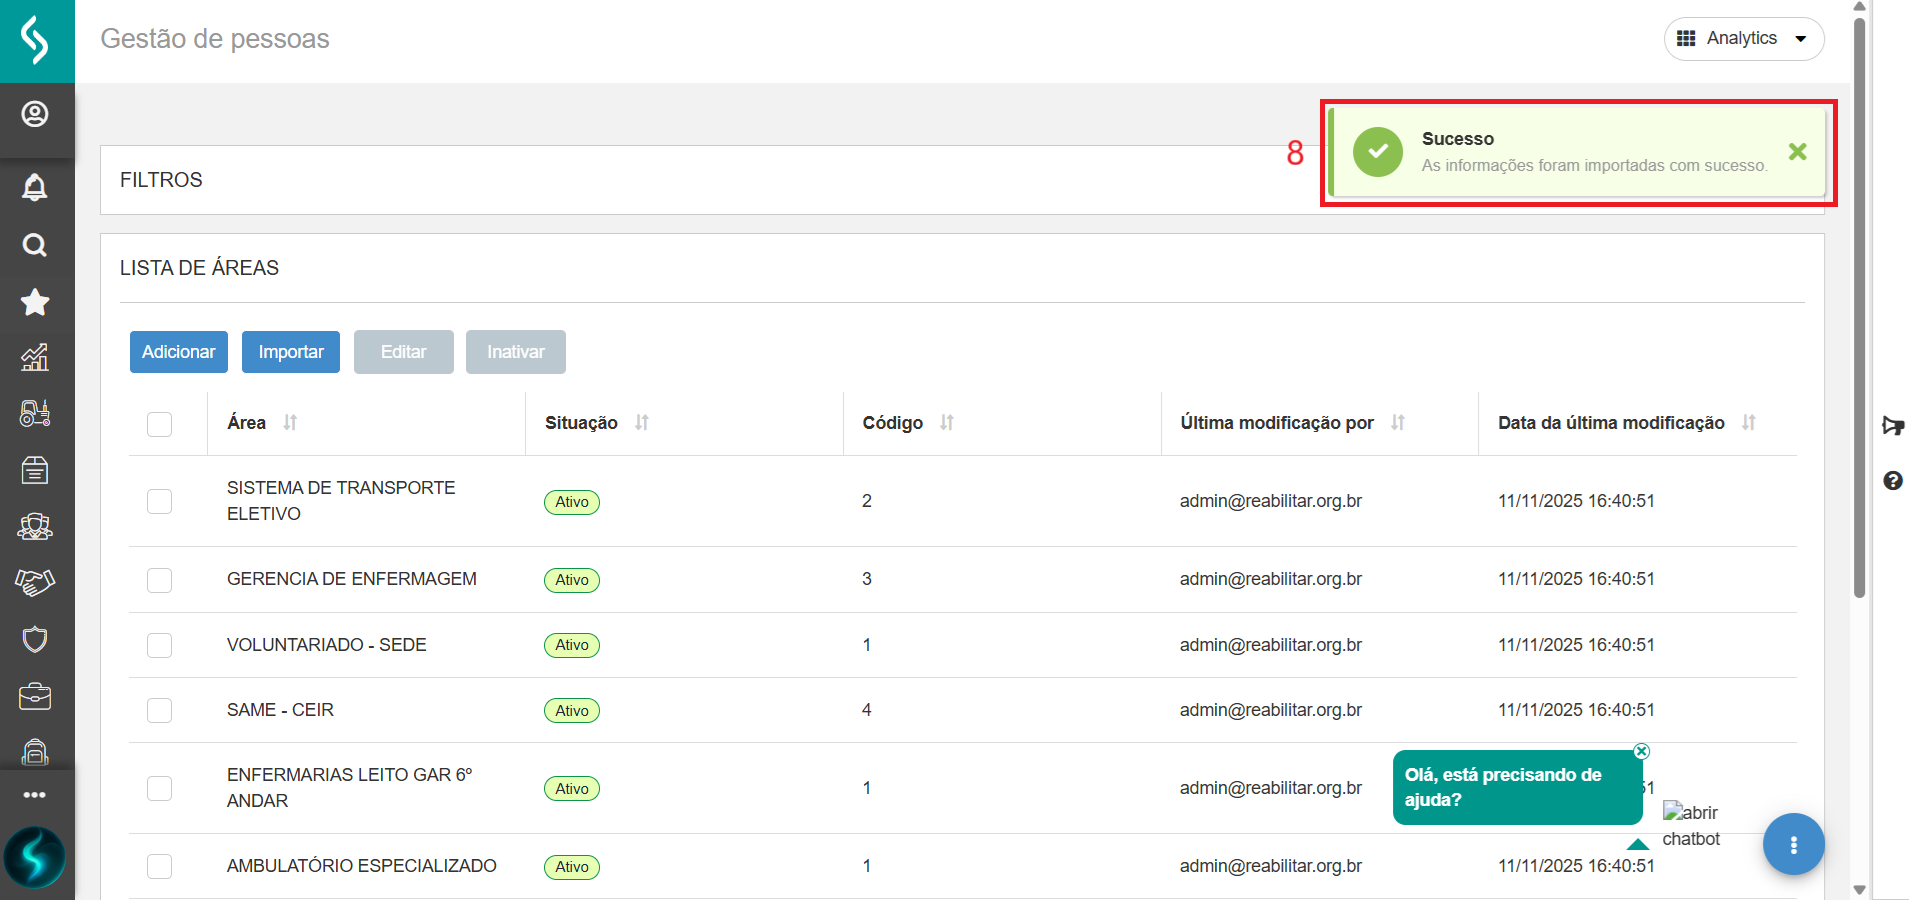Click the shield icon in sidebar
The image size is (1917, 910).
[35, 639]
